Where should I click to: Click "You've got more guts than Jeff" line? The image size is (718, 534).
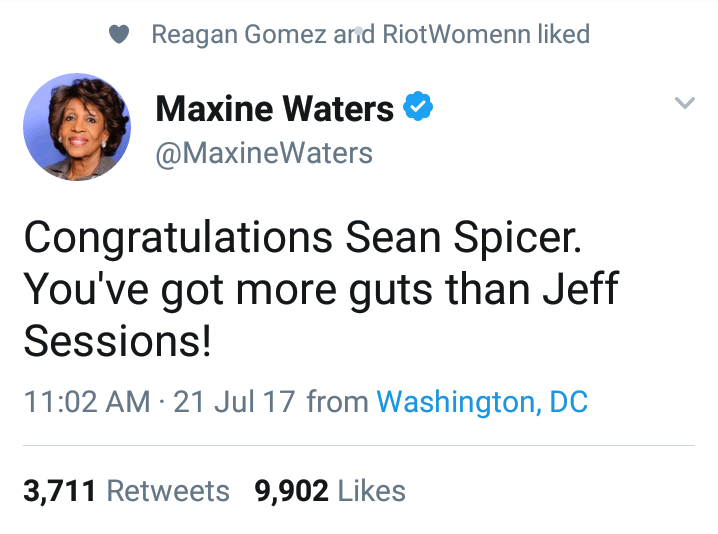[320, 290]
